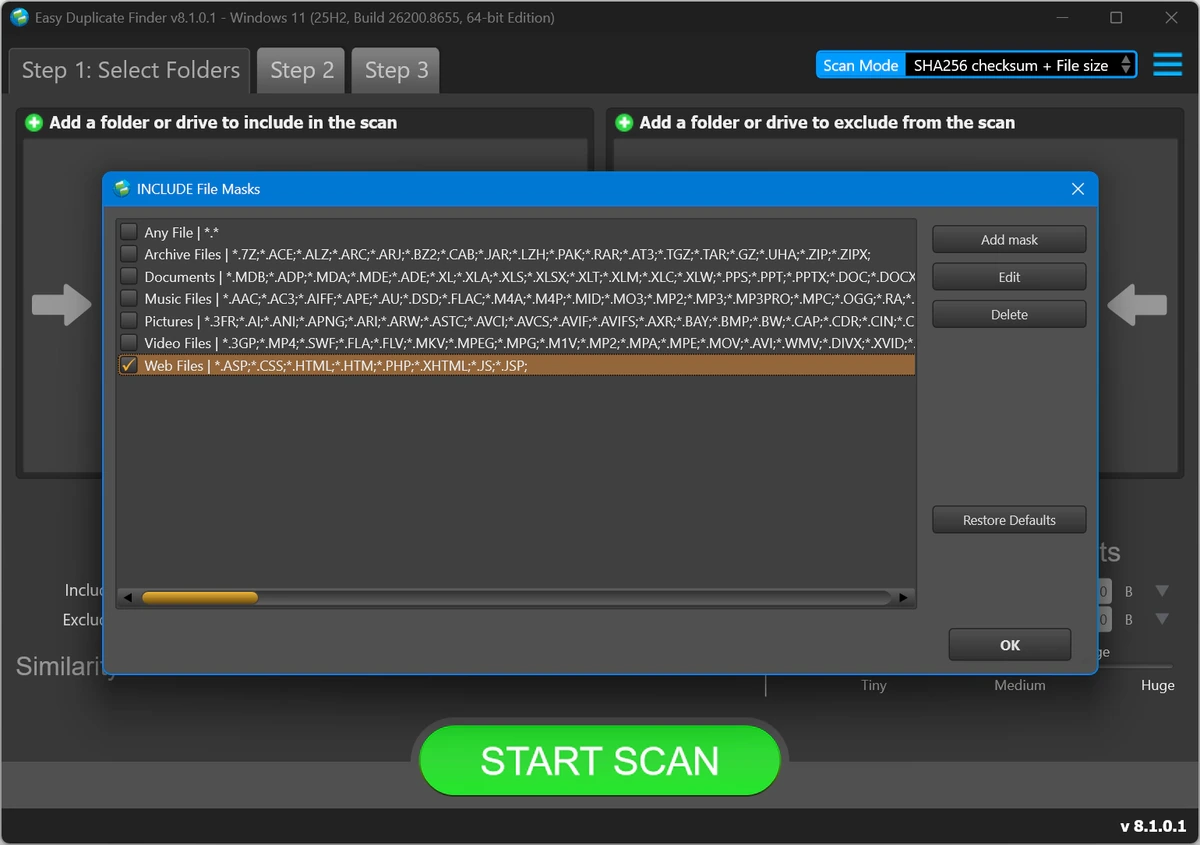The width and height of the screenshot is (1200, 845).
Task: Click the green plus icon for include folder
Action: [34, 123]
